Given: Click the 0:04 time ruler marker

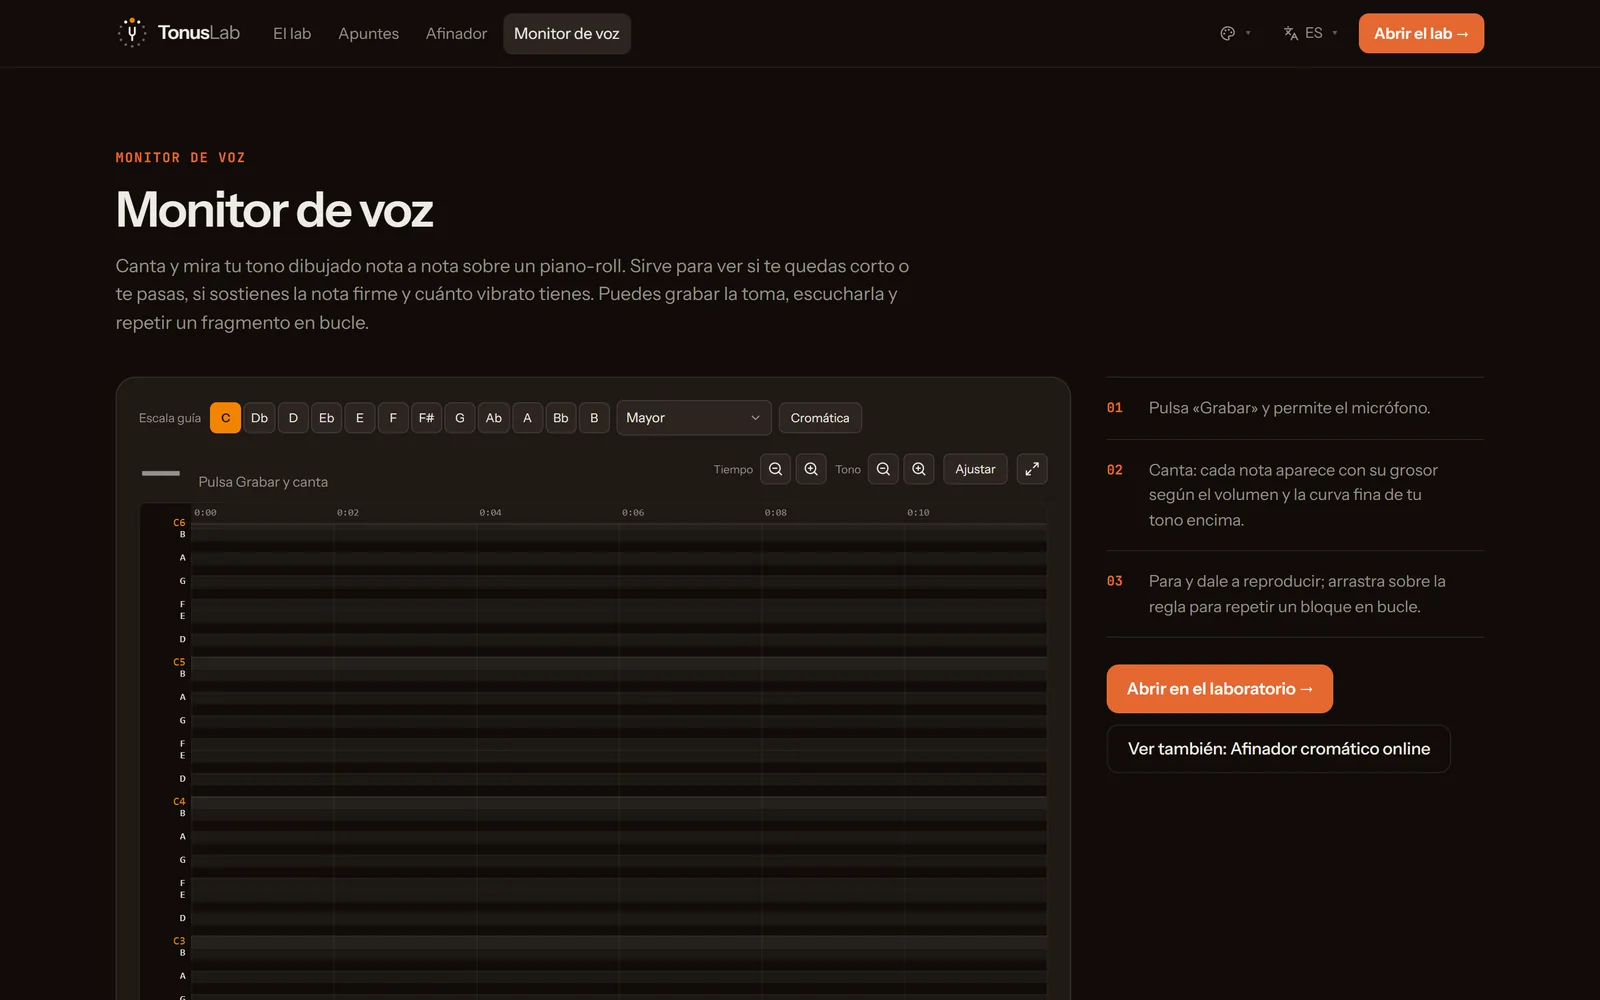Looking at the screenshot, I should (490, 512).
